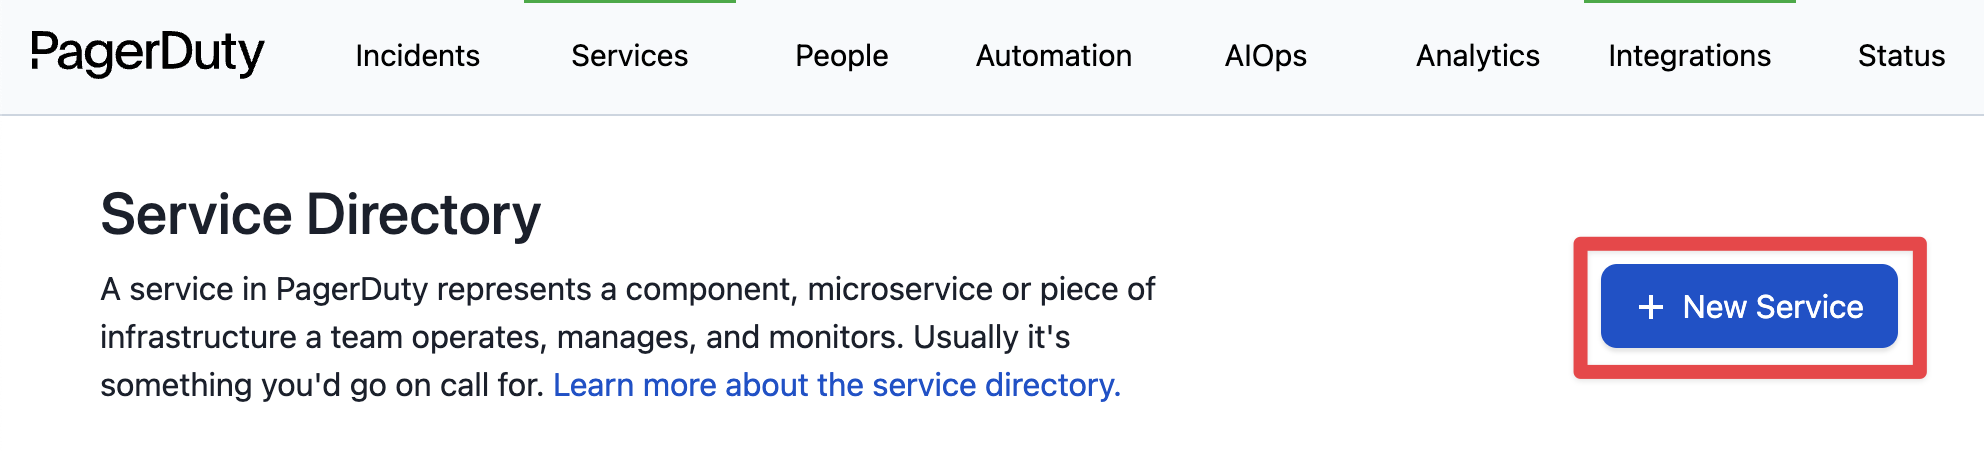
Task: Expand the AIOps menu
Action: 1265,56
